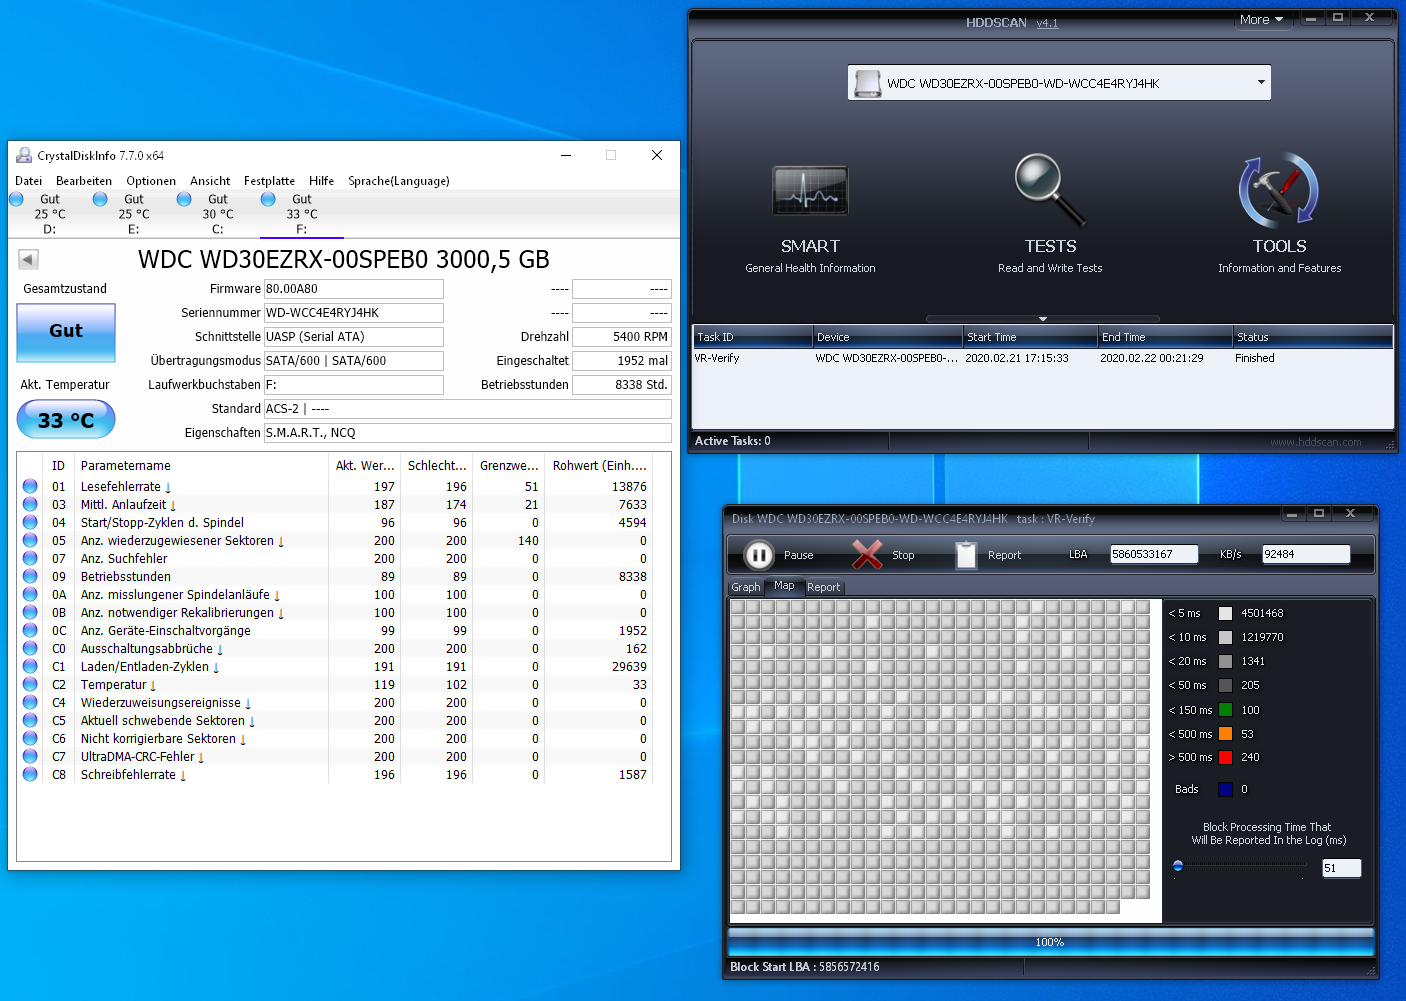Select drive D: status icon in CrystalDiskInfo
The image size is (1406, 1001).
click(x=16, y=199)
